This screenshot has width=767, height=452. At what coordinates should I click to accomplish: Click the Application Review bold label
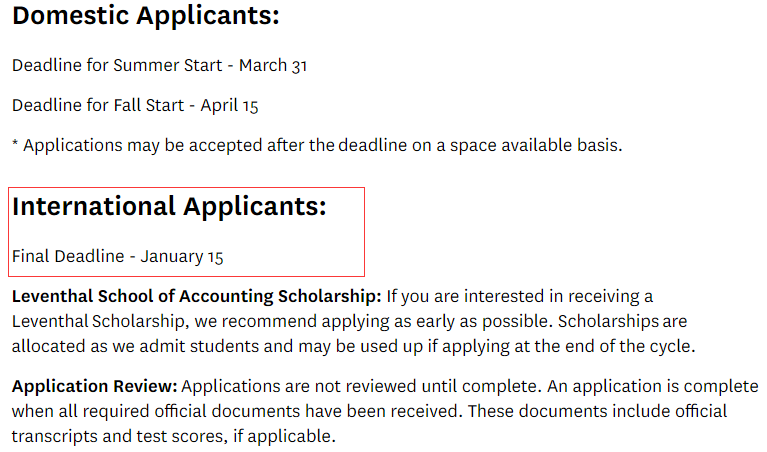point(95,386)
